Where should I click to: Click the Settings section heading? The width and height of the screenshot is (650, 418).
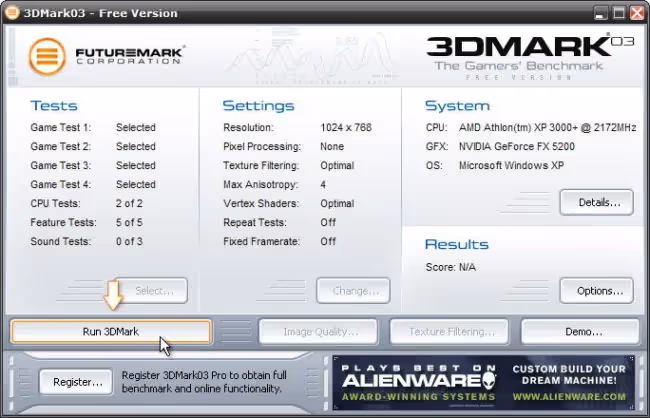coord(258,106)
